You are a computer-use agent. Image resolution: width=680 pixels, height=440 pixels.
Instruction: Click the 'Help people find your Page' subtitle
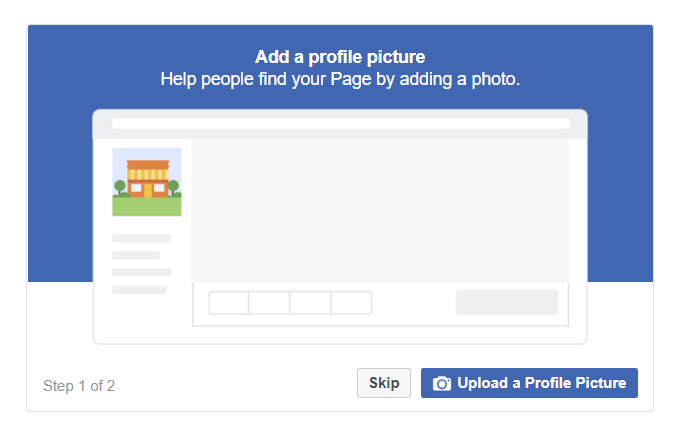[340, 79]
